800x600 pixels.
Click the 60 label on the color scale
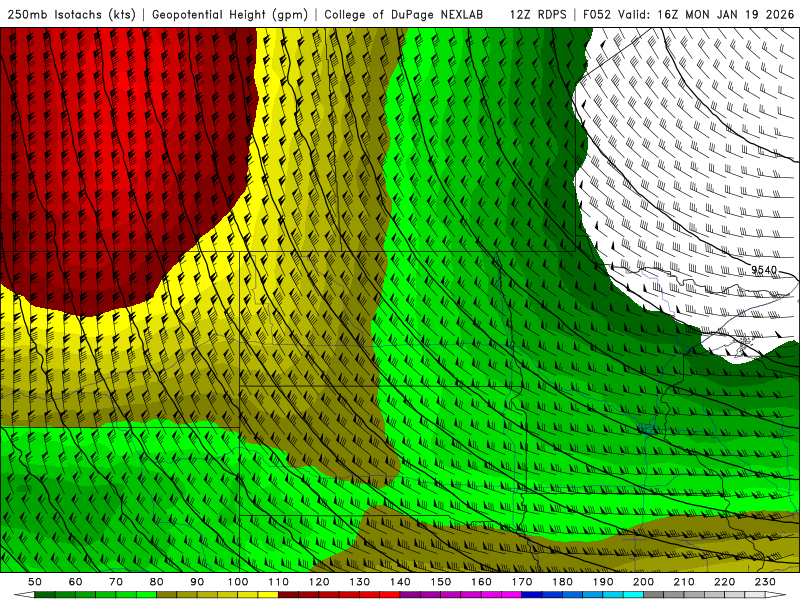tap(75, 582)
